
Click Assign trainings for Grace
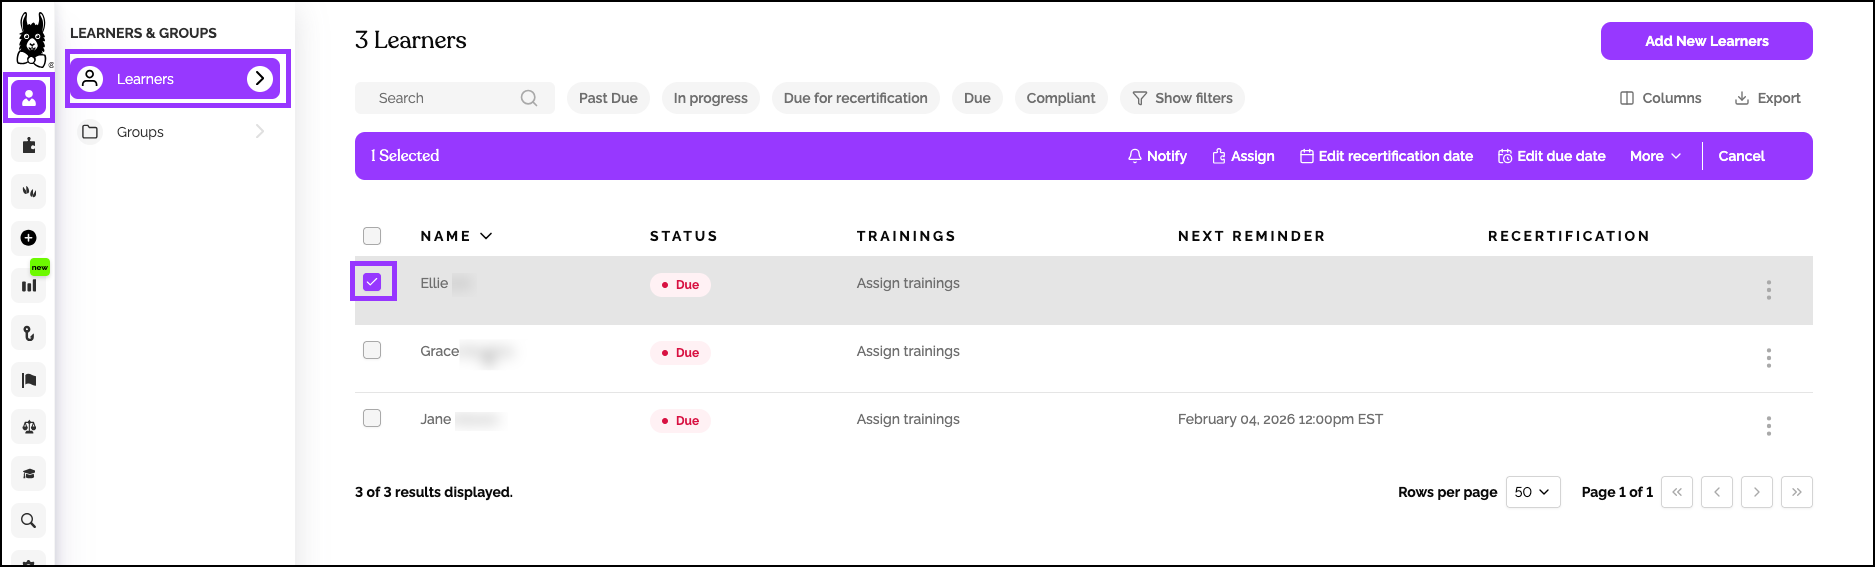908,351
